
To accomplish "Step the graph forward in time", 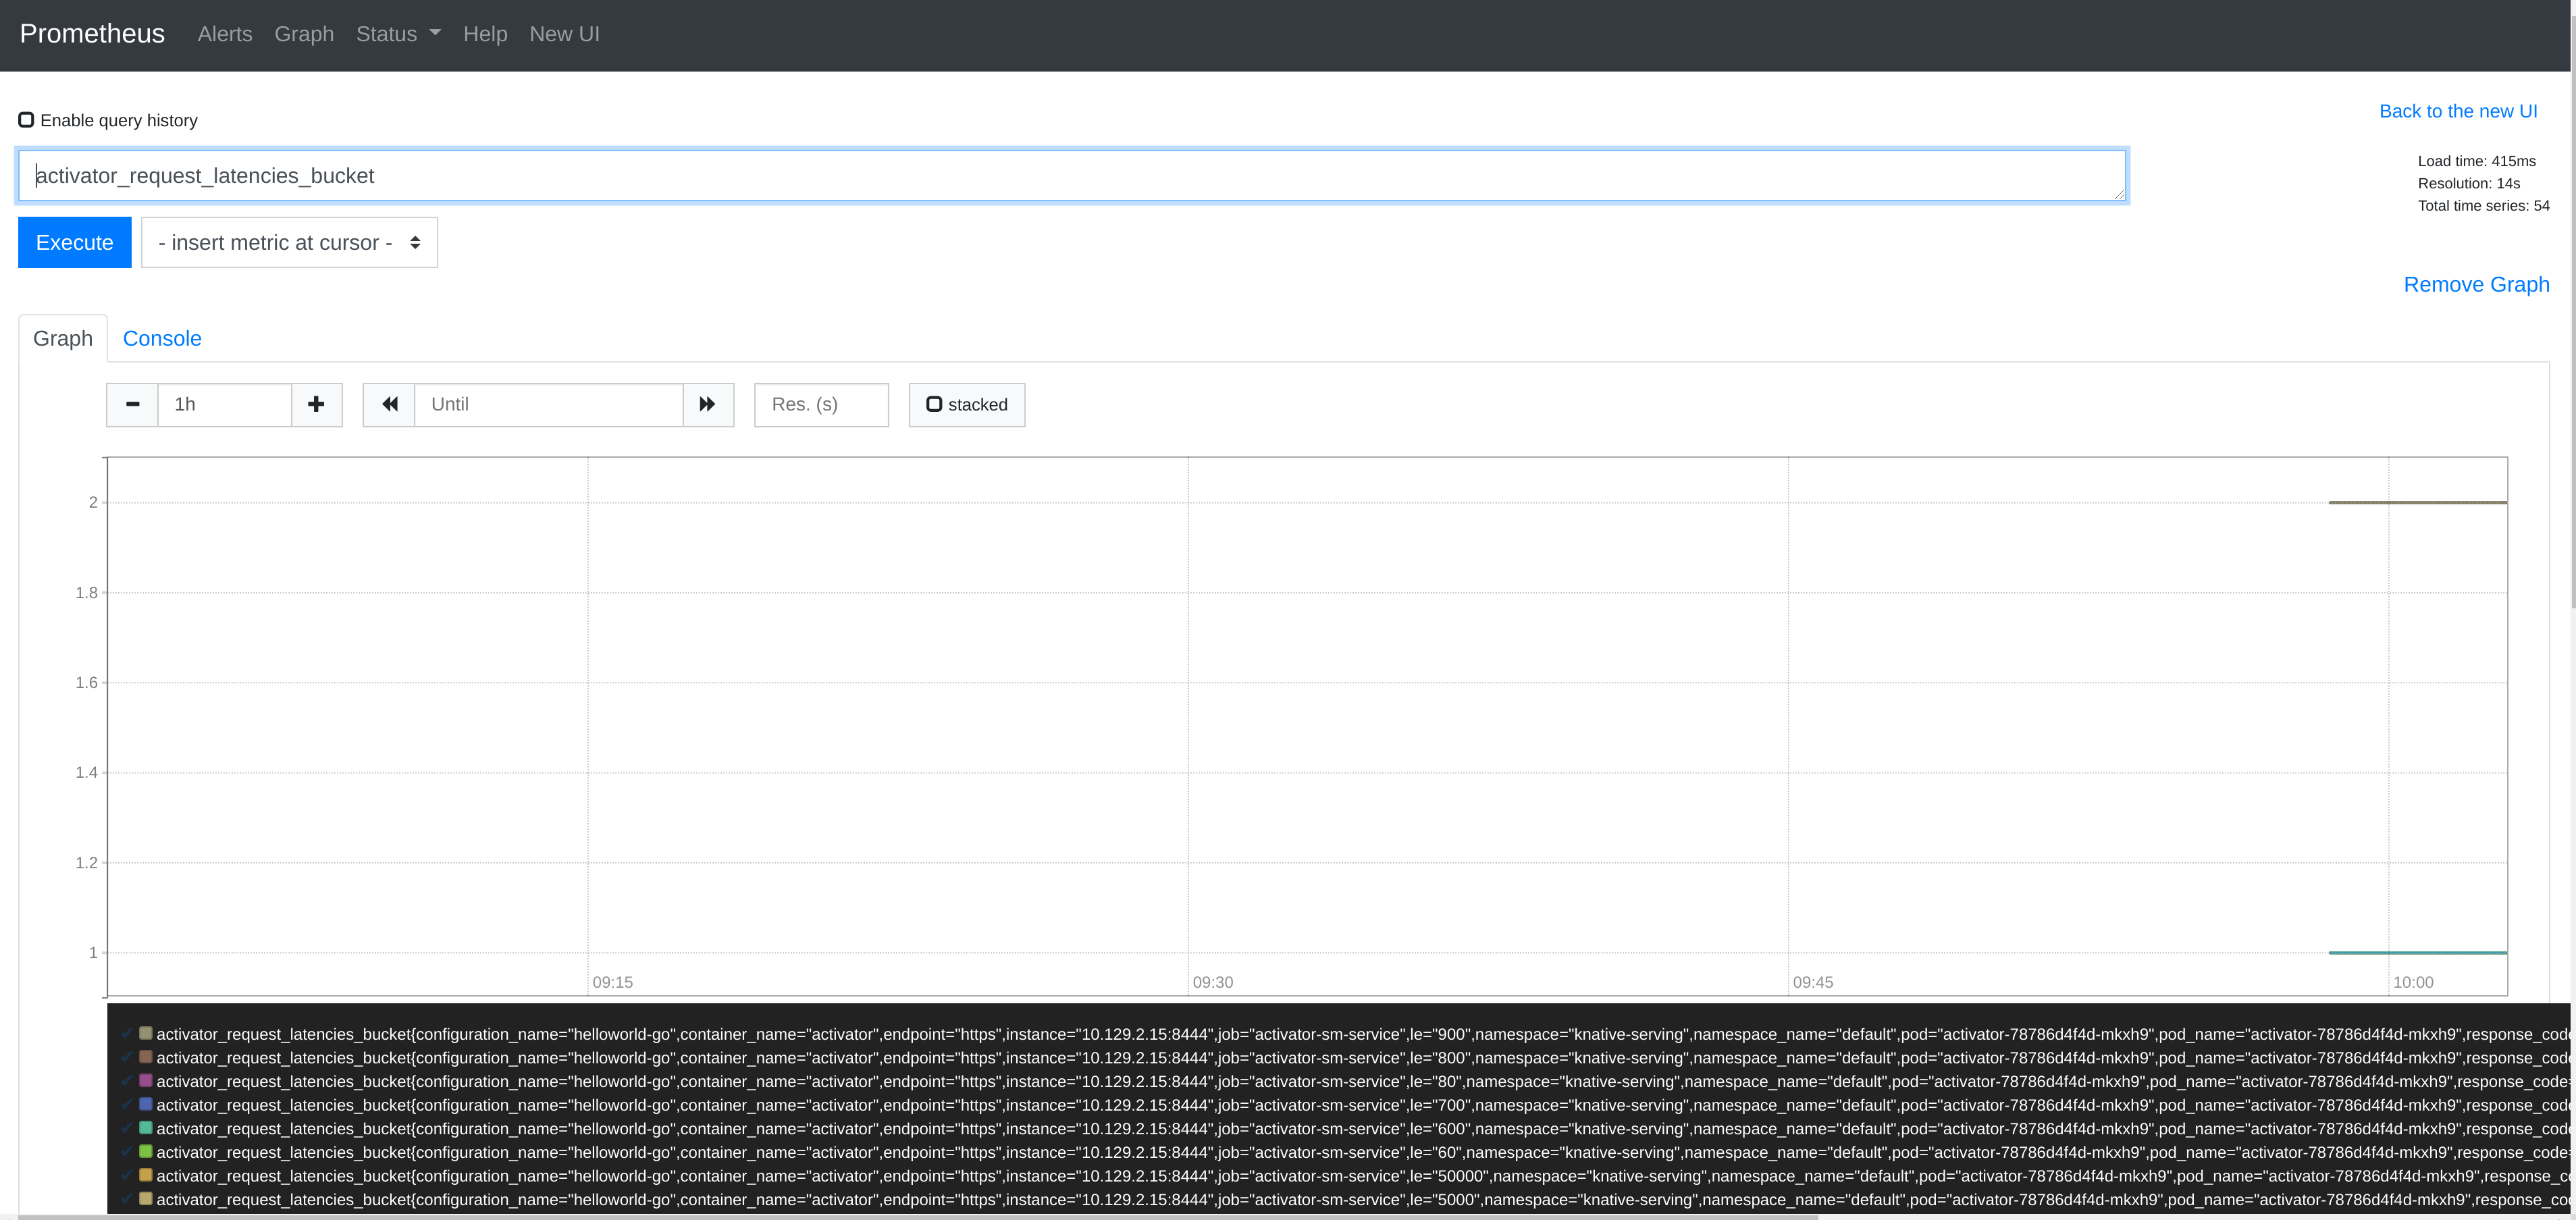I will (x=708, y=405).
